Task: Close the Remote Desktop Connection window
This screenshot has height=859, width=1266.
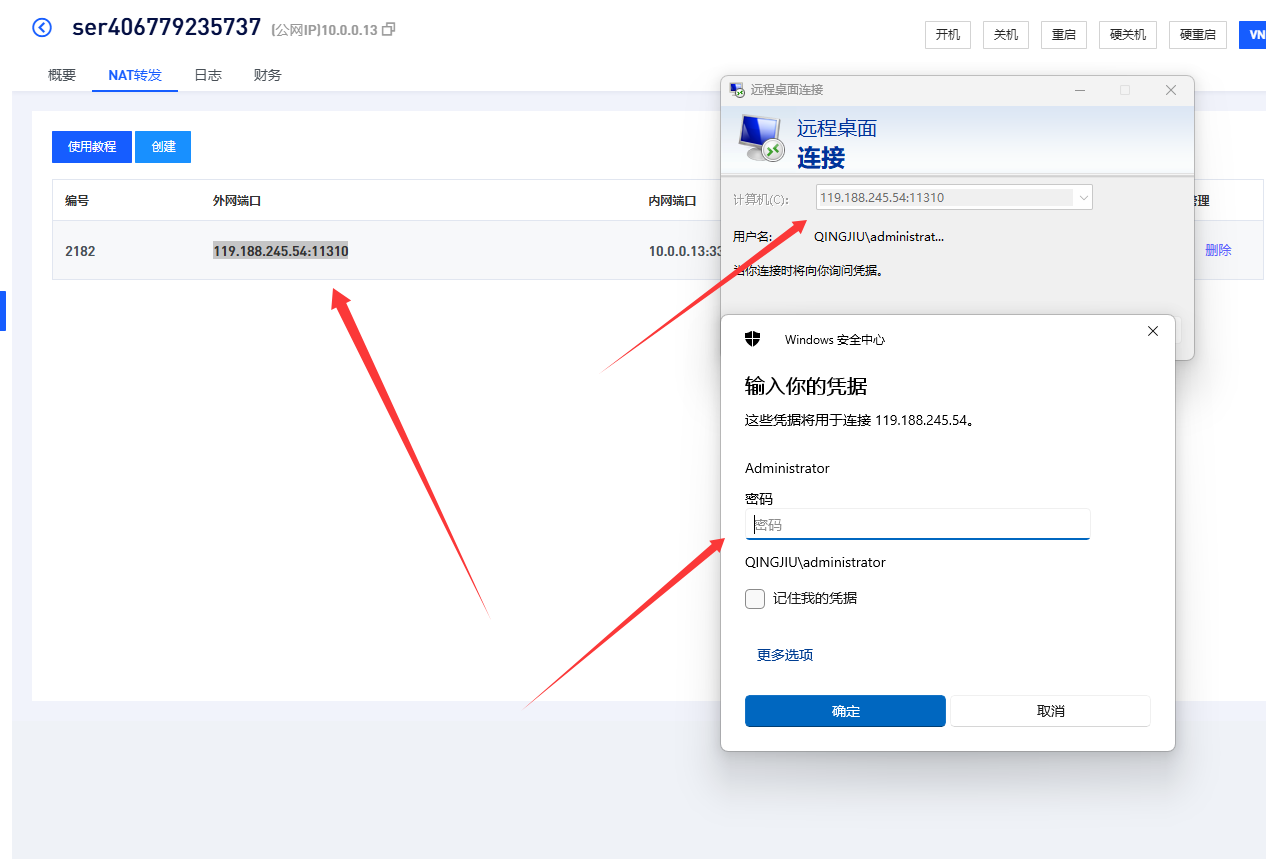Action: pos(1171,90)
